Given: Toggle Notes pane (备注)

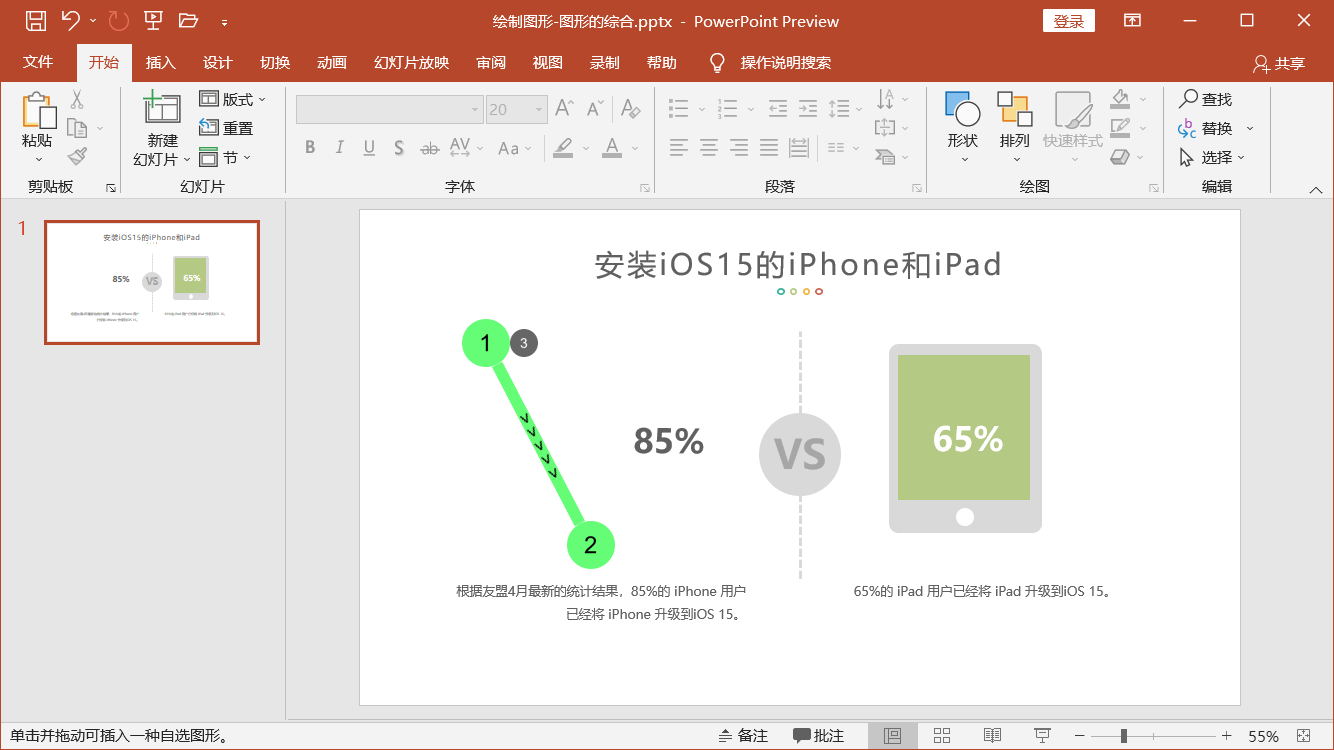Looking at the screenshot, I should [x=743, y=736].
